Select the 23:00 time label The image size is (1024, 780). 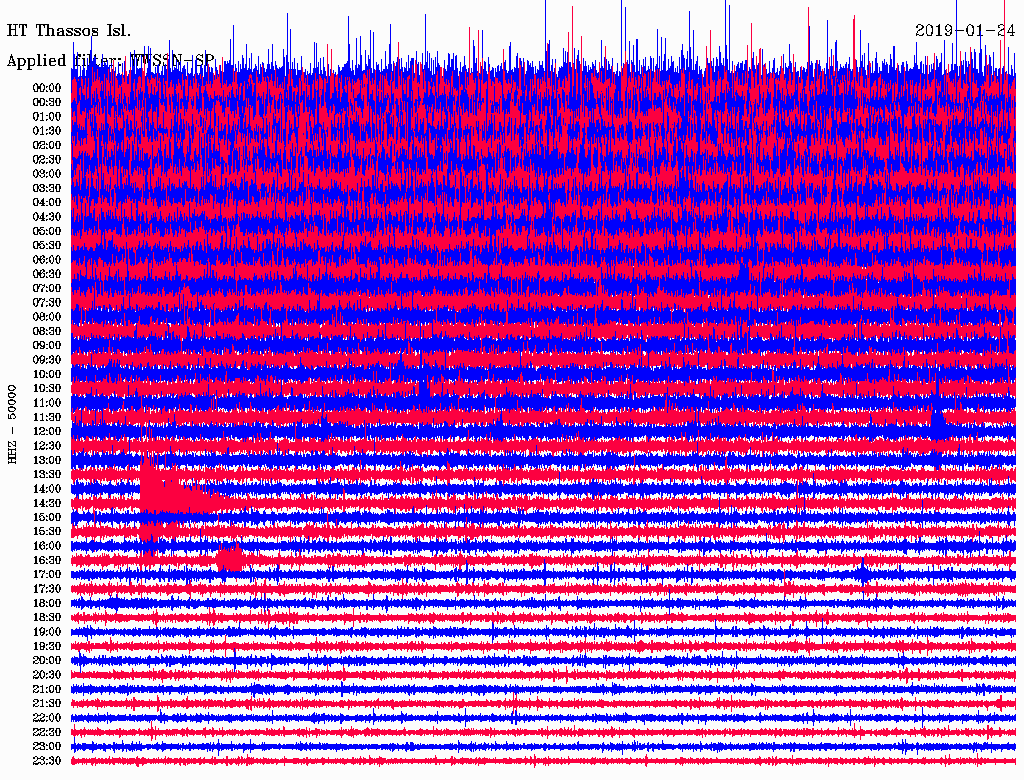click(47, 746)
